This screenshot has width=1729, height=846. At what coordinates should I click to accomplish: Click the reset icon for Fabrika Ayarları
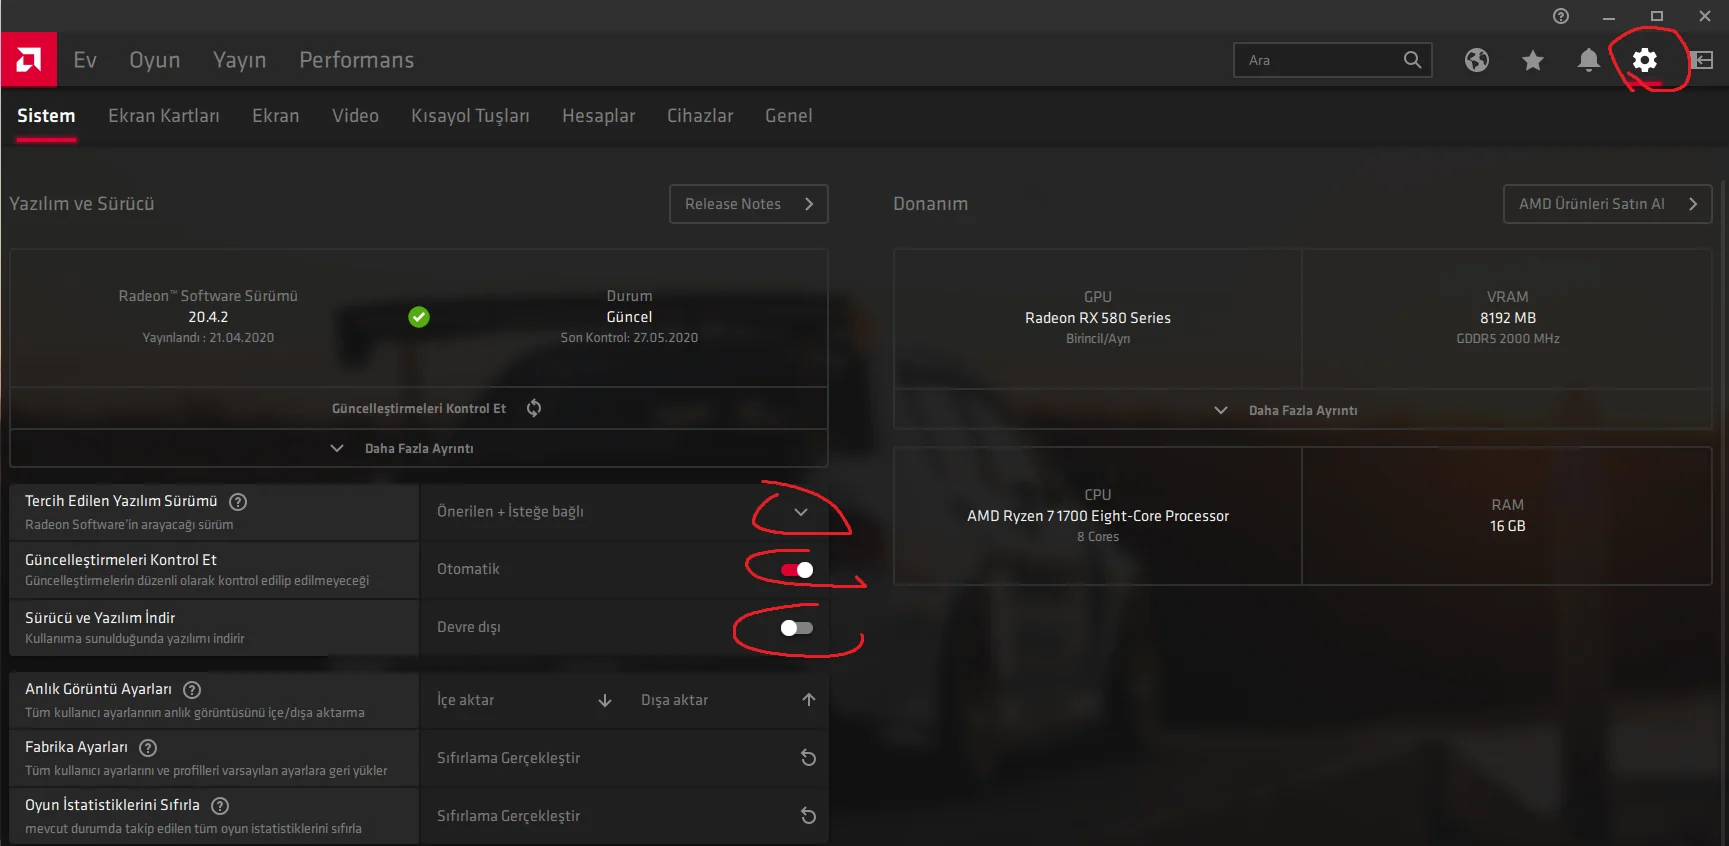point(808,758)
